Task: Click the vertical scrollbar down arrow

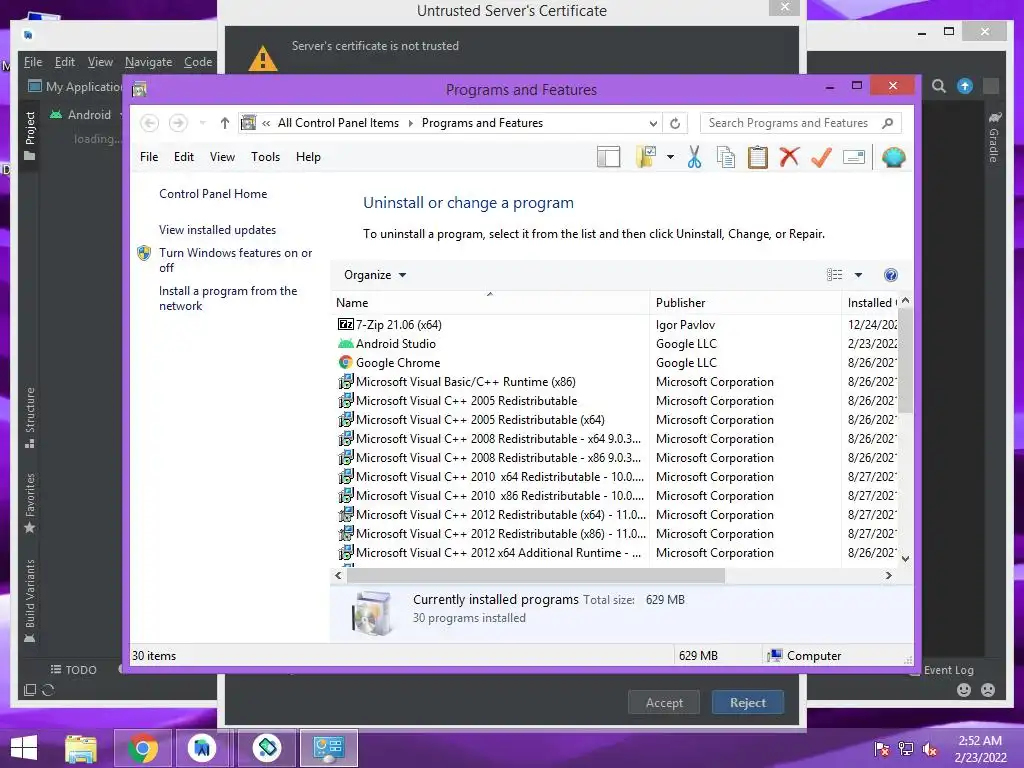Action: click(x=905, y=558)
